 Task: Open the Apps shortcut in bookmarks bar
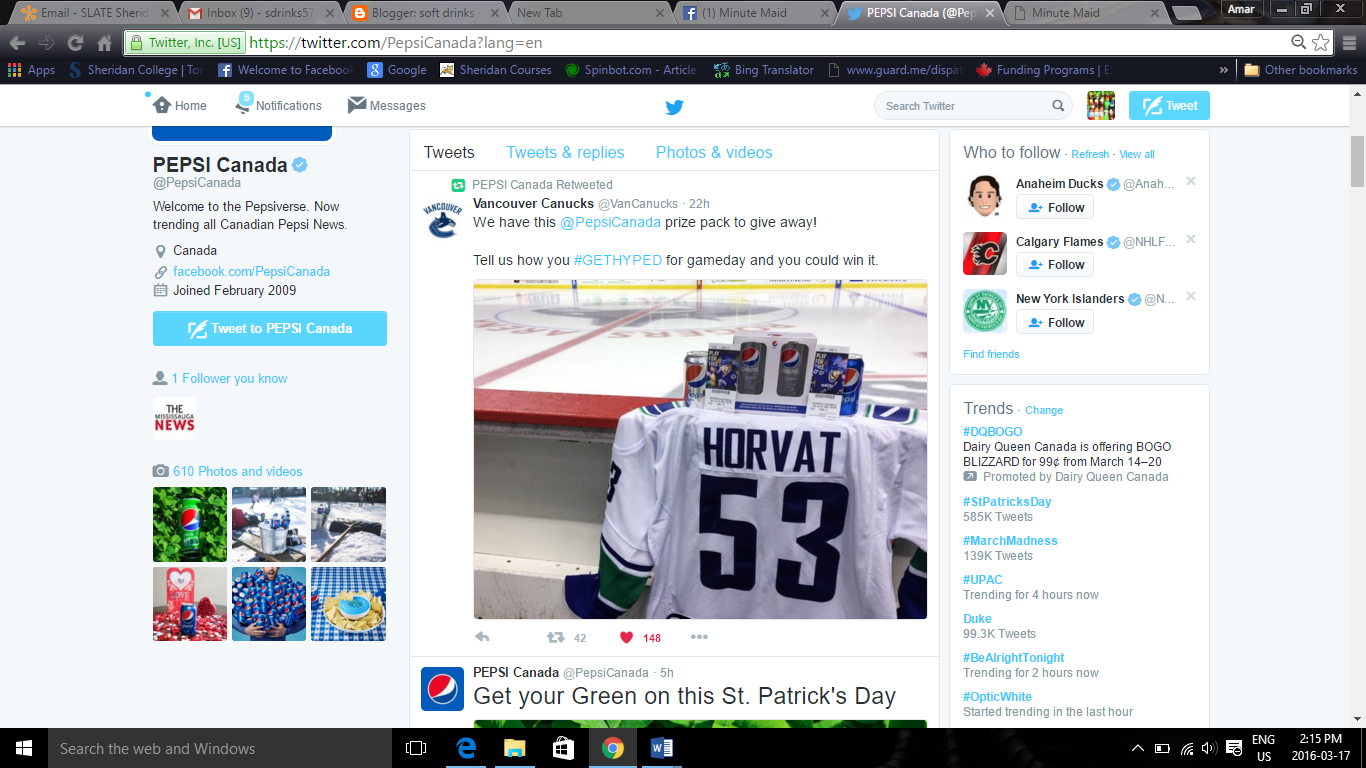click(31, 70)
